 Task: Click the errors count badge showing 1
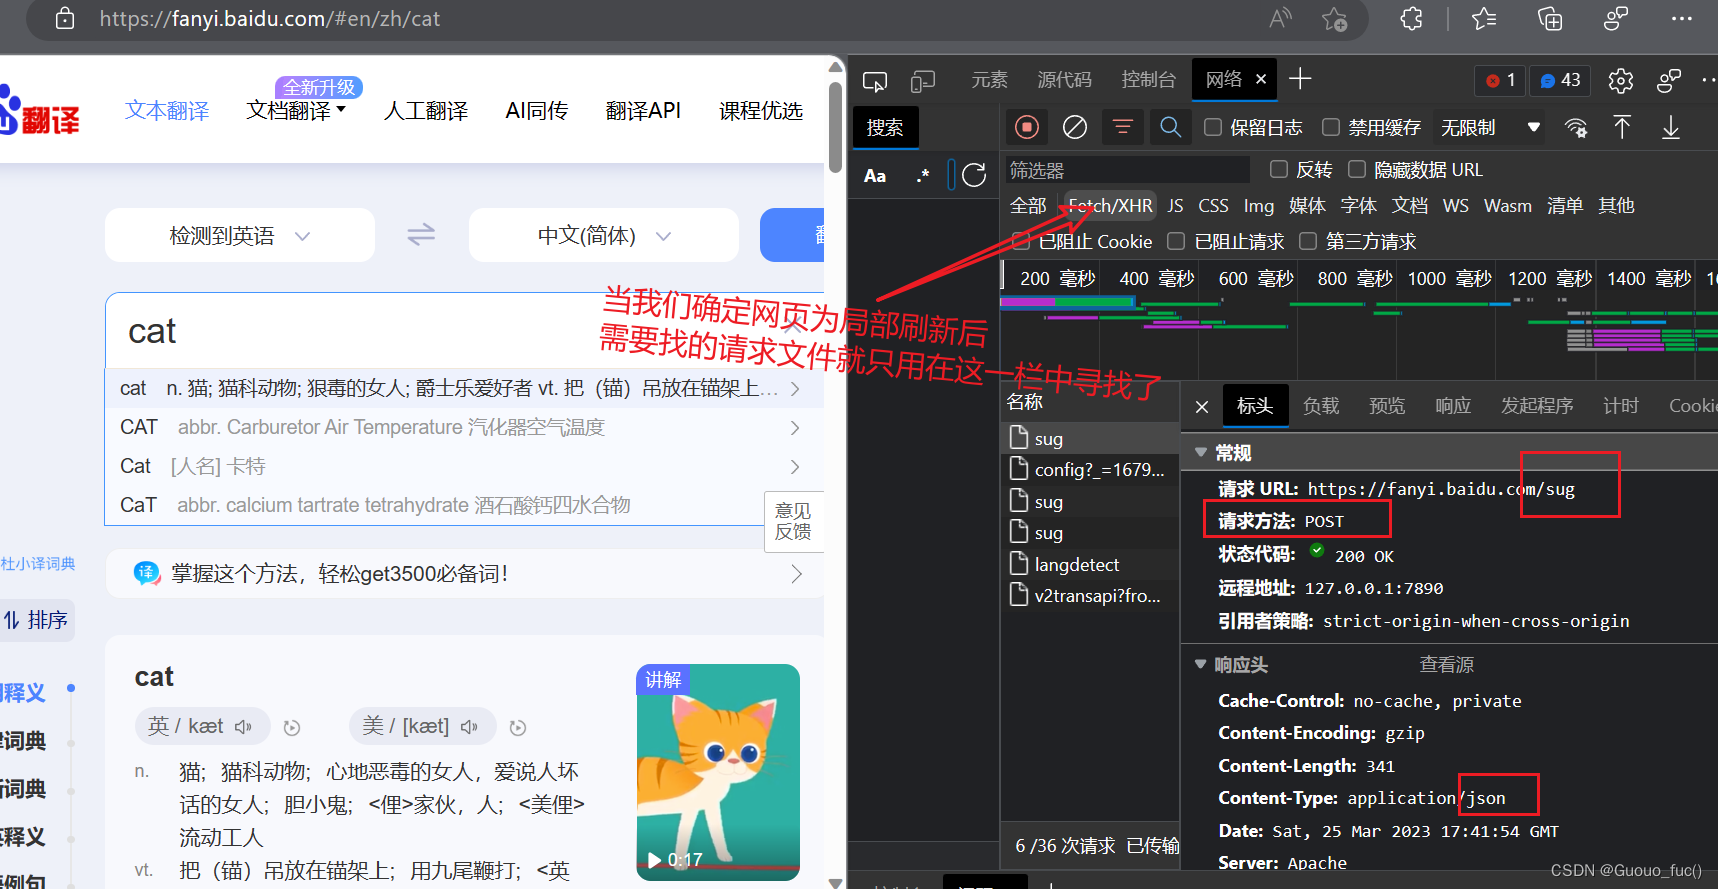pos(1499,80)
